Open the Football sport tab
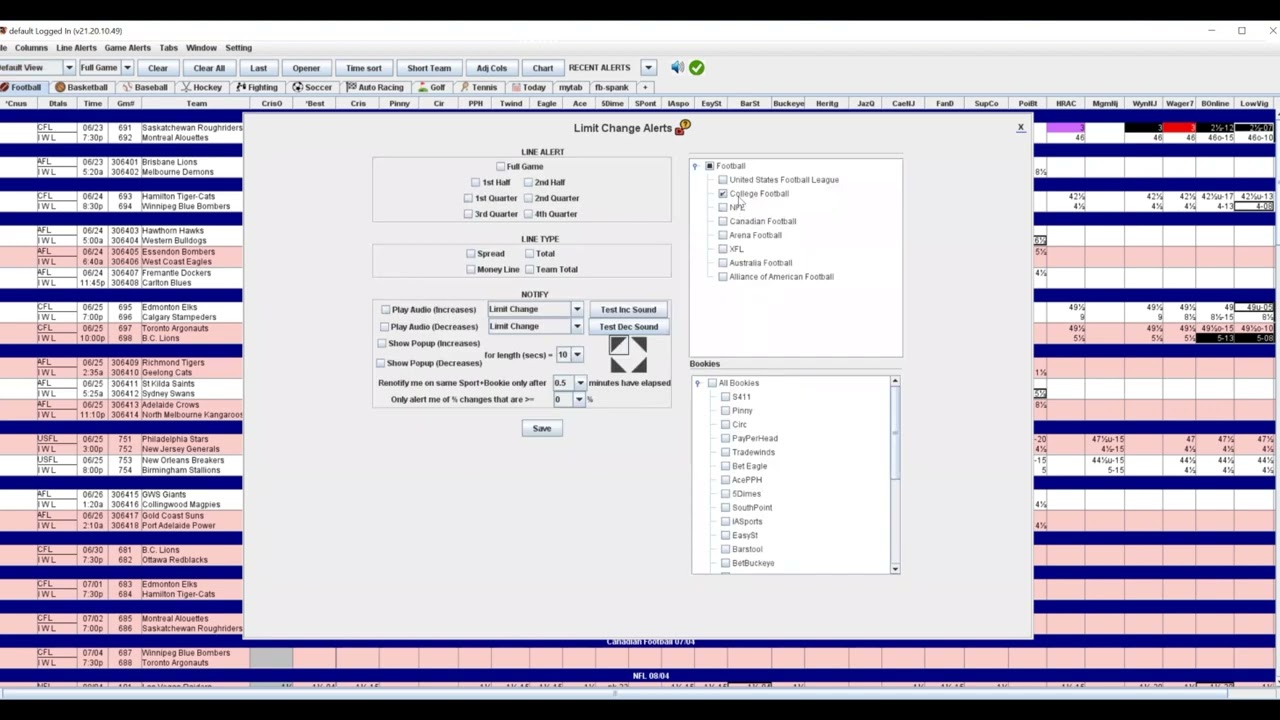 point(22,87)
